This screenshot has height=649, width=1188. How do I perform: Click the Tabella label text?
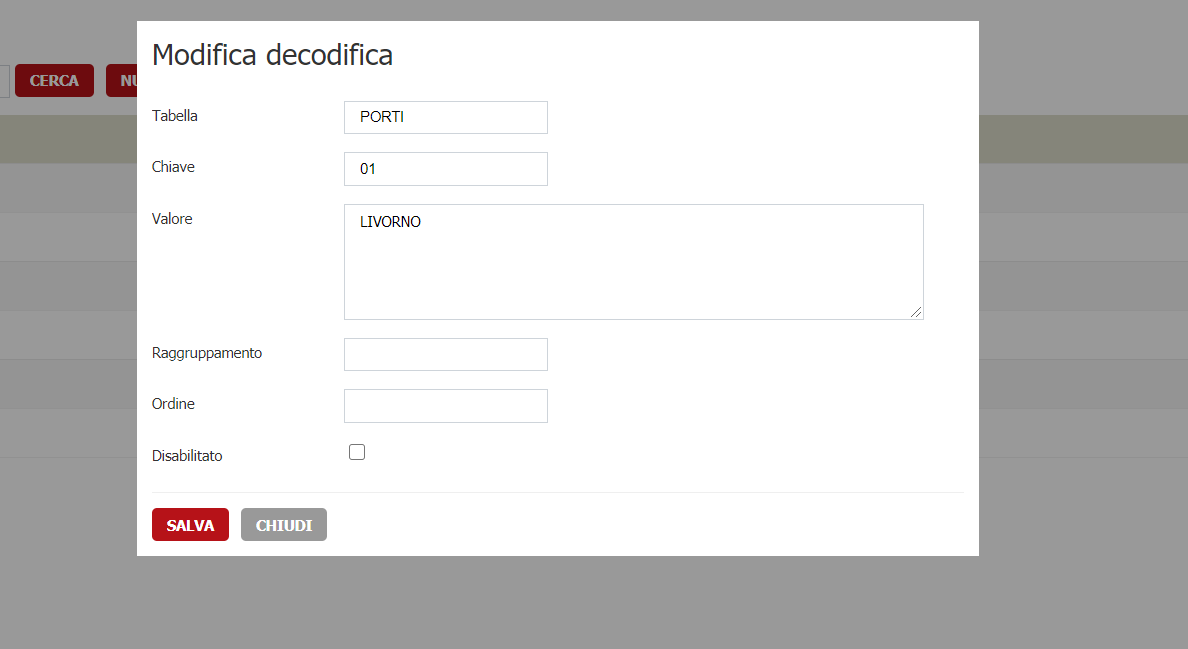(175, 116)
